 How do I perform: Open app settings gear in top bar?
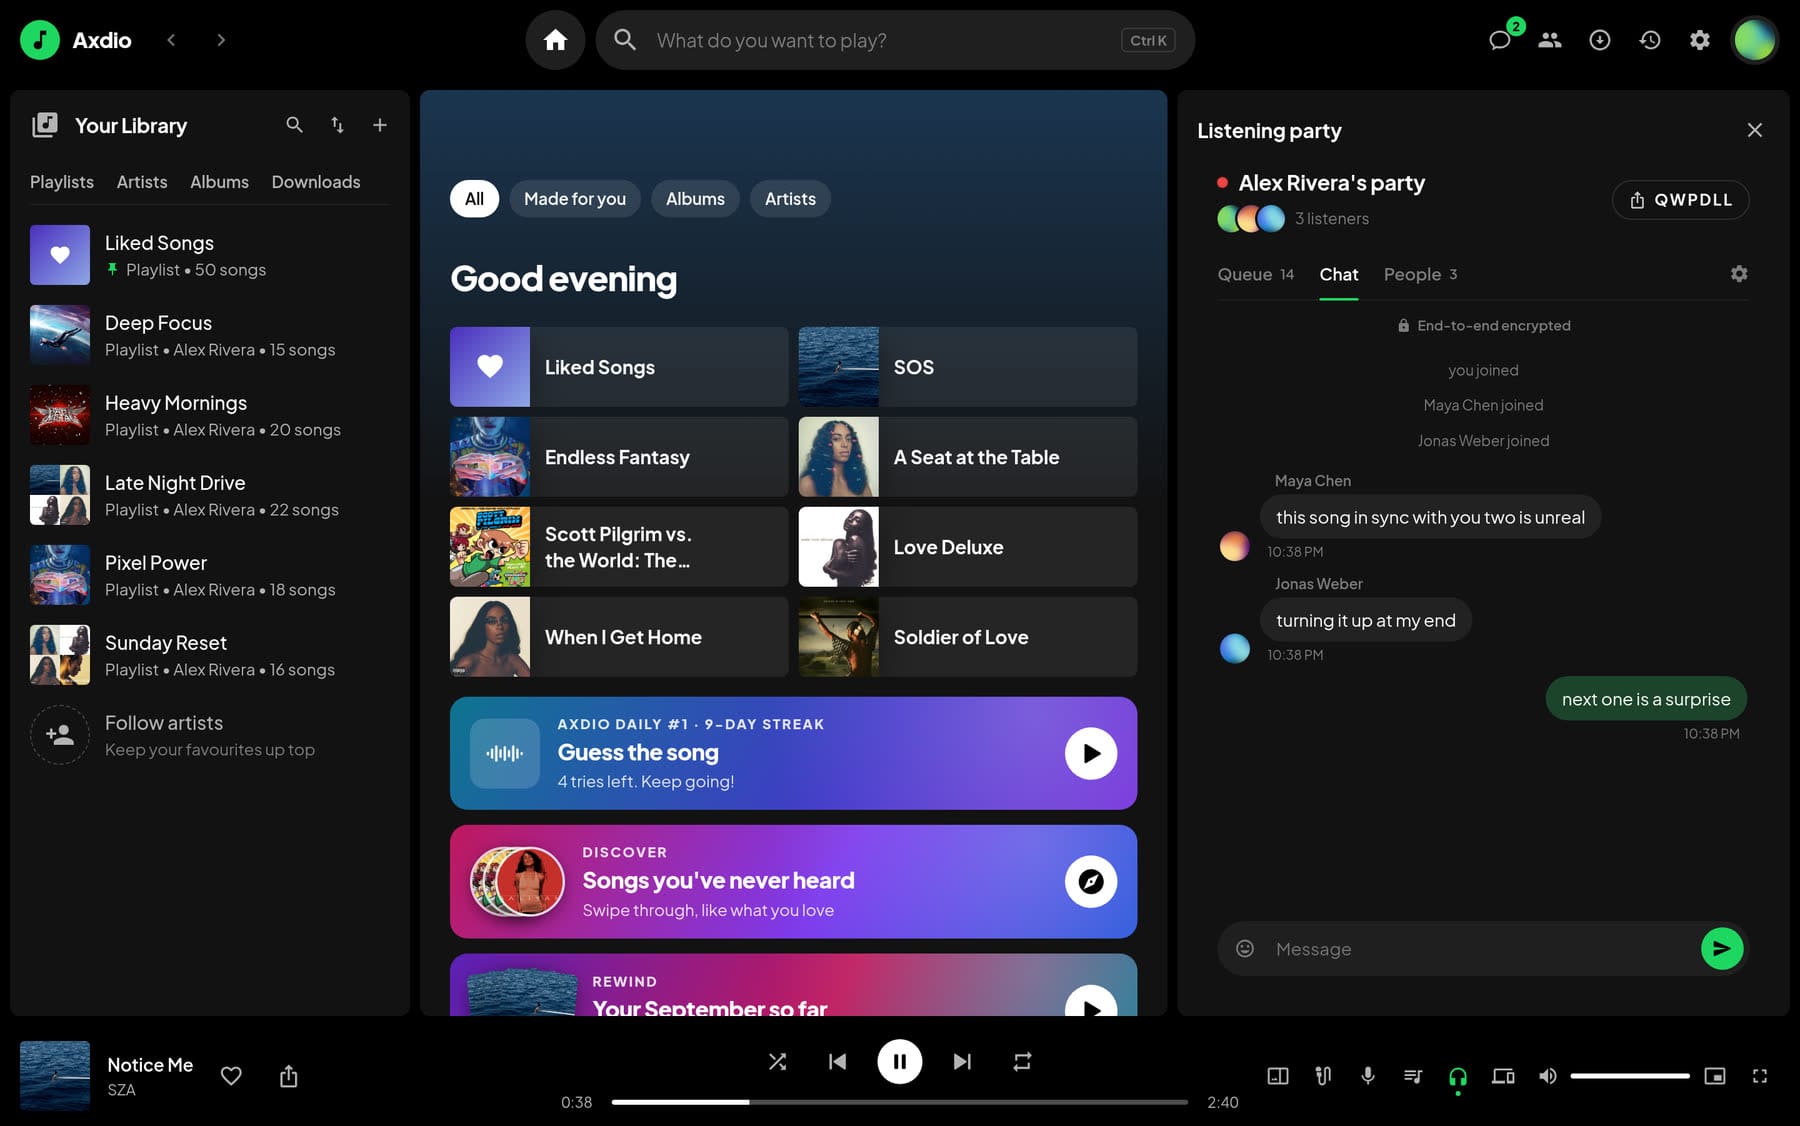[x=1700, y=40]
